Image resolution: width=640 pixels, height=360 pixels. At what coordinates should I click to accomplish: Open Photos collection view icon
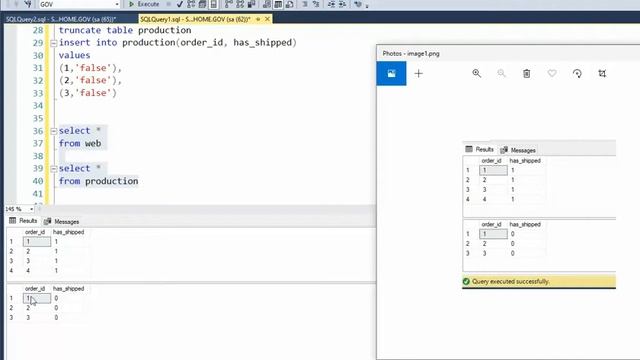(391, 73)
